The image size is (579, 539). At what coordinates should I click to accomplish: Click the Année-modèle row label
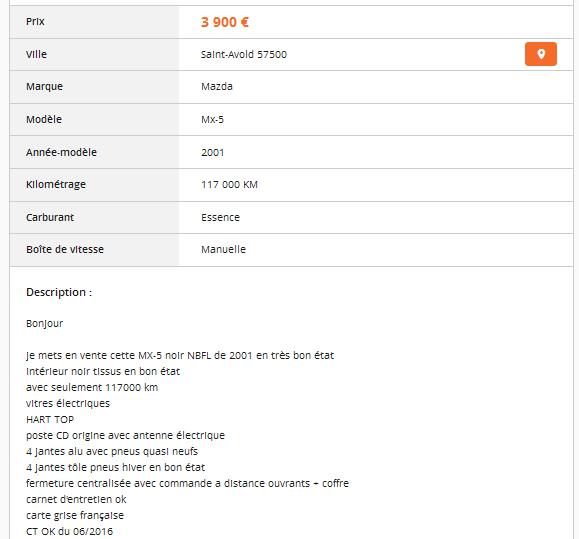pyautogui.click(x=61, y=152)
